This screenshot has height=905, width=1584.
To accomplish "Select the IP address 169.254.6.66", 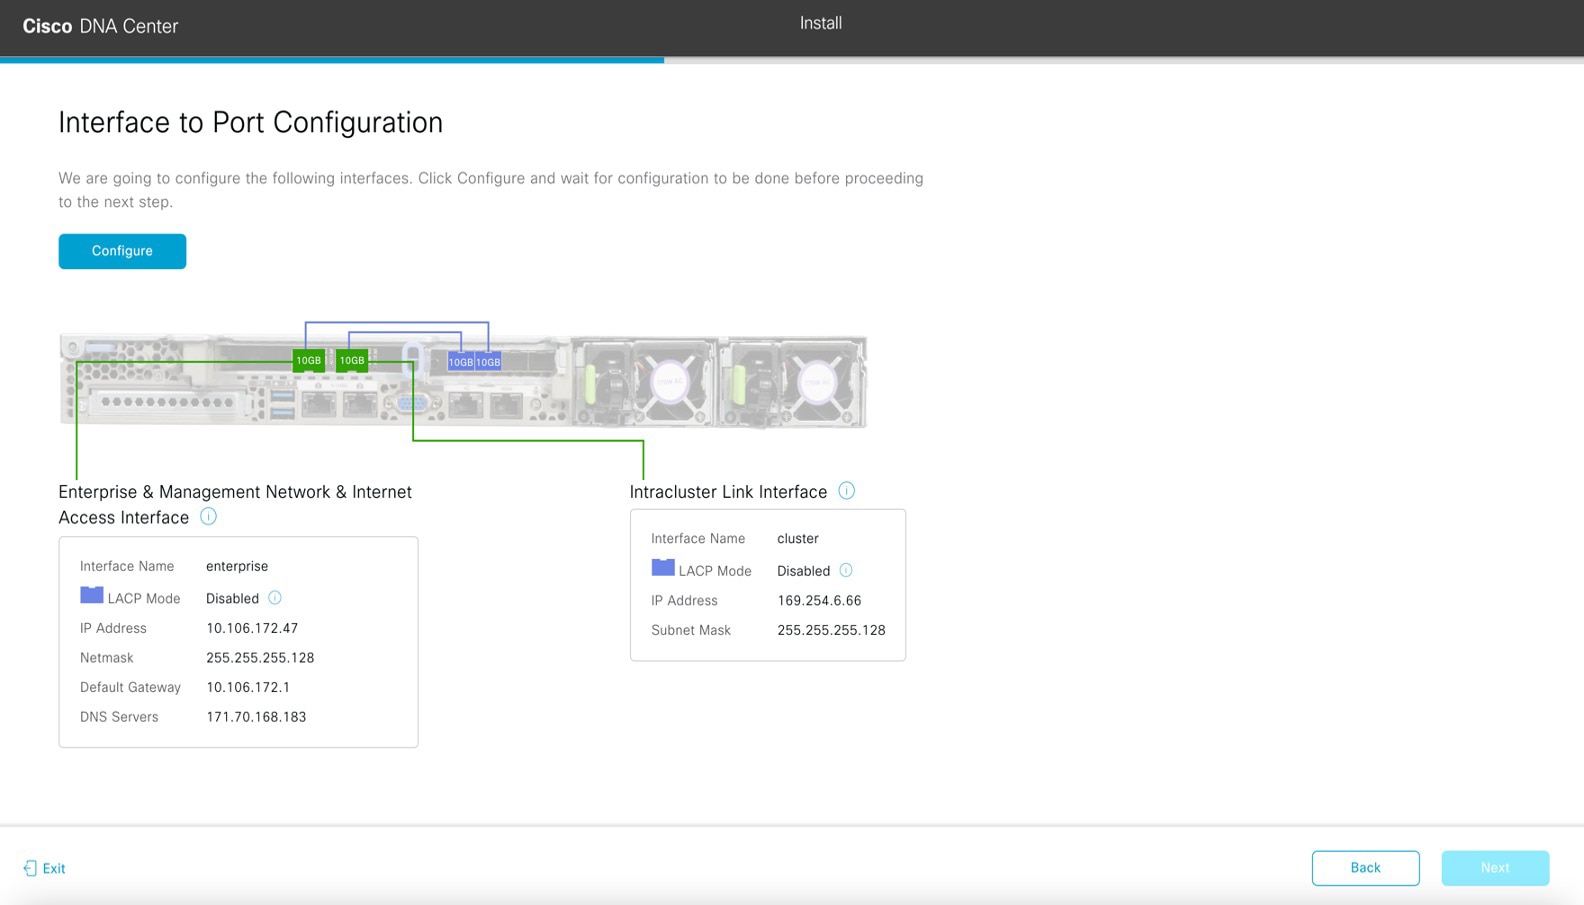I will click(819, 600).
